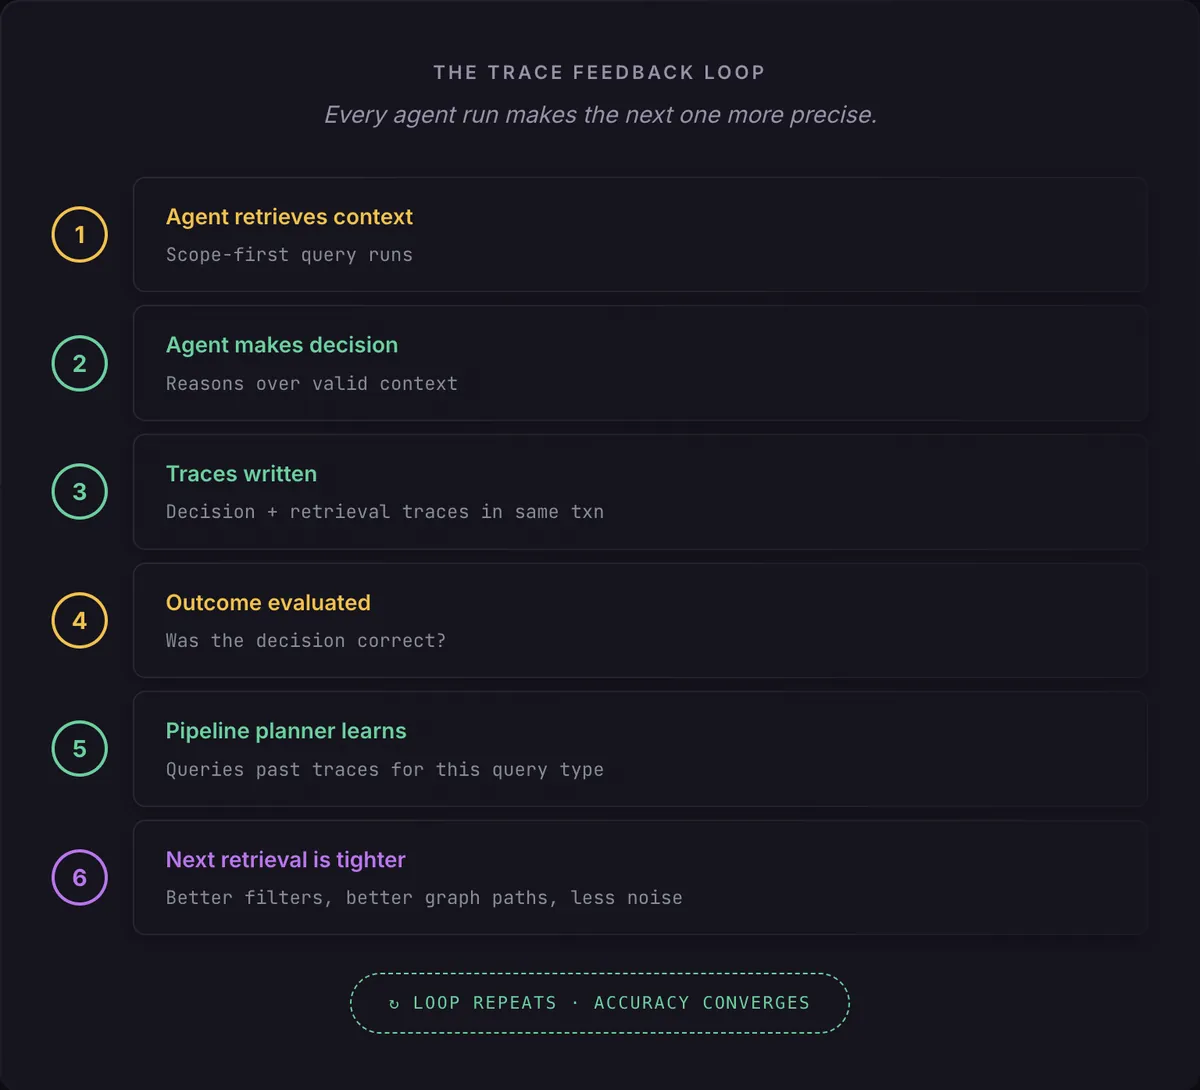Screen dimensions: 1200x1090
Task: Click the yellow step 4 circle
Action: [x=80, y=620]
